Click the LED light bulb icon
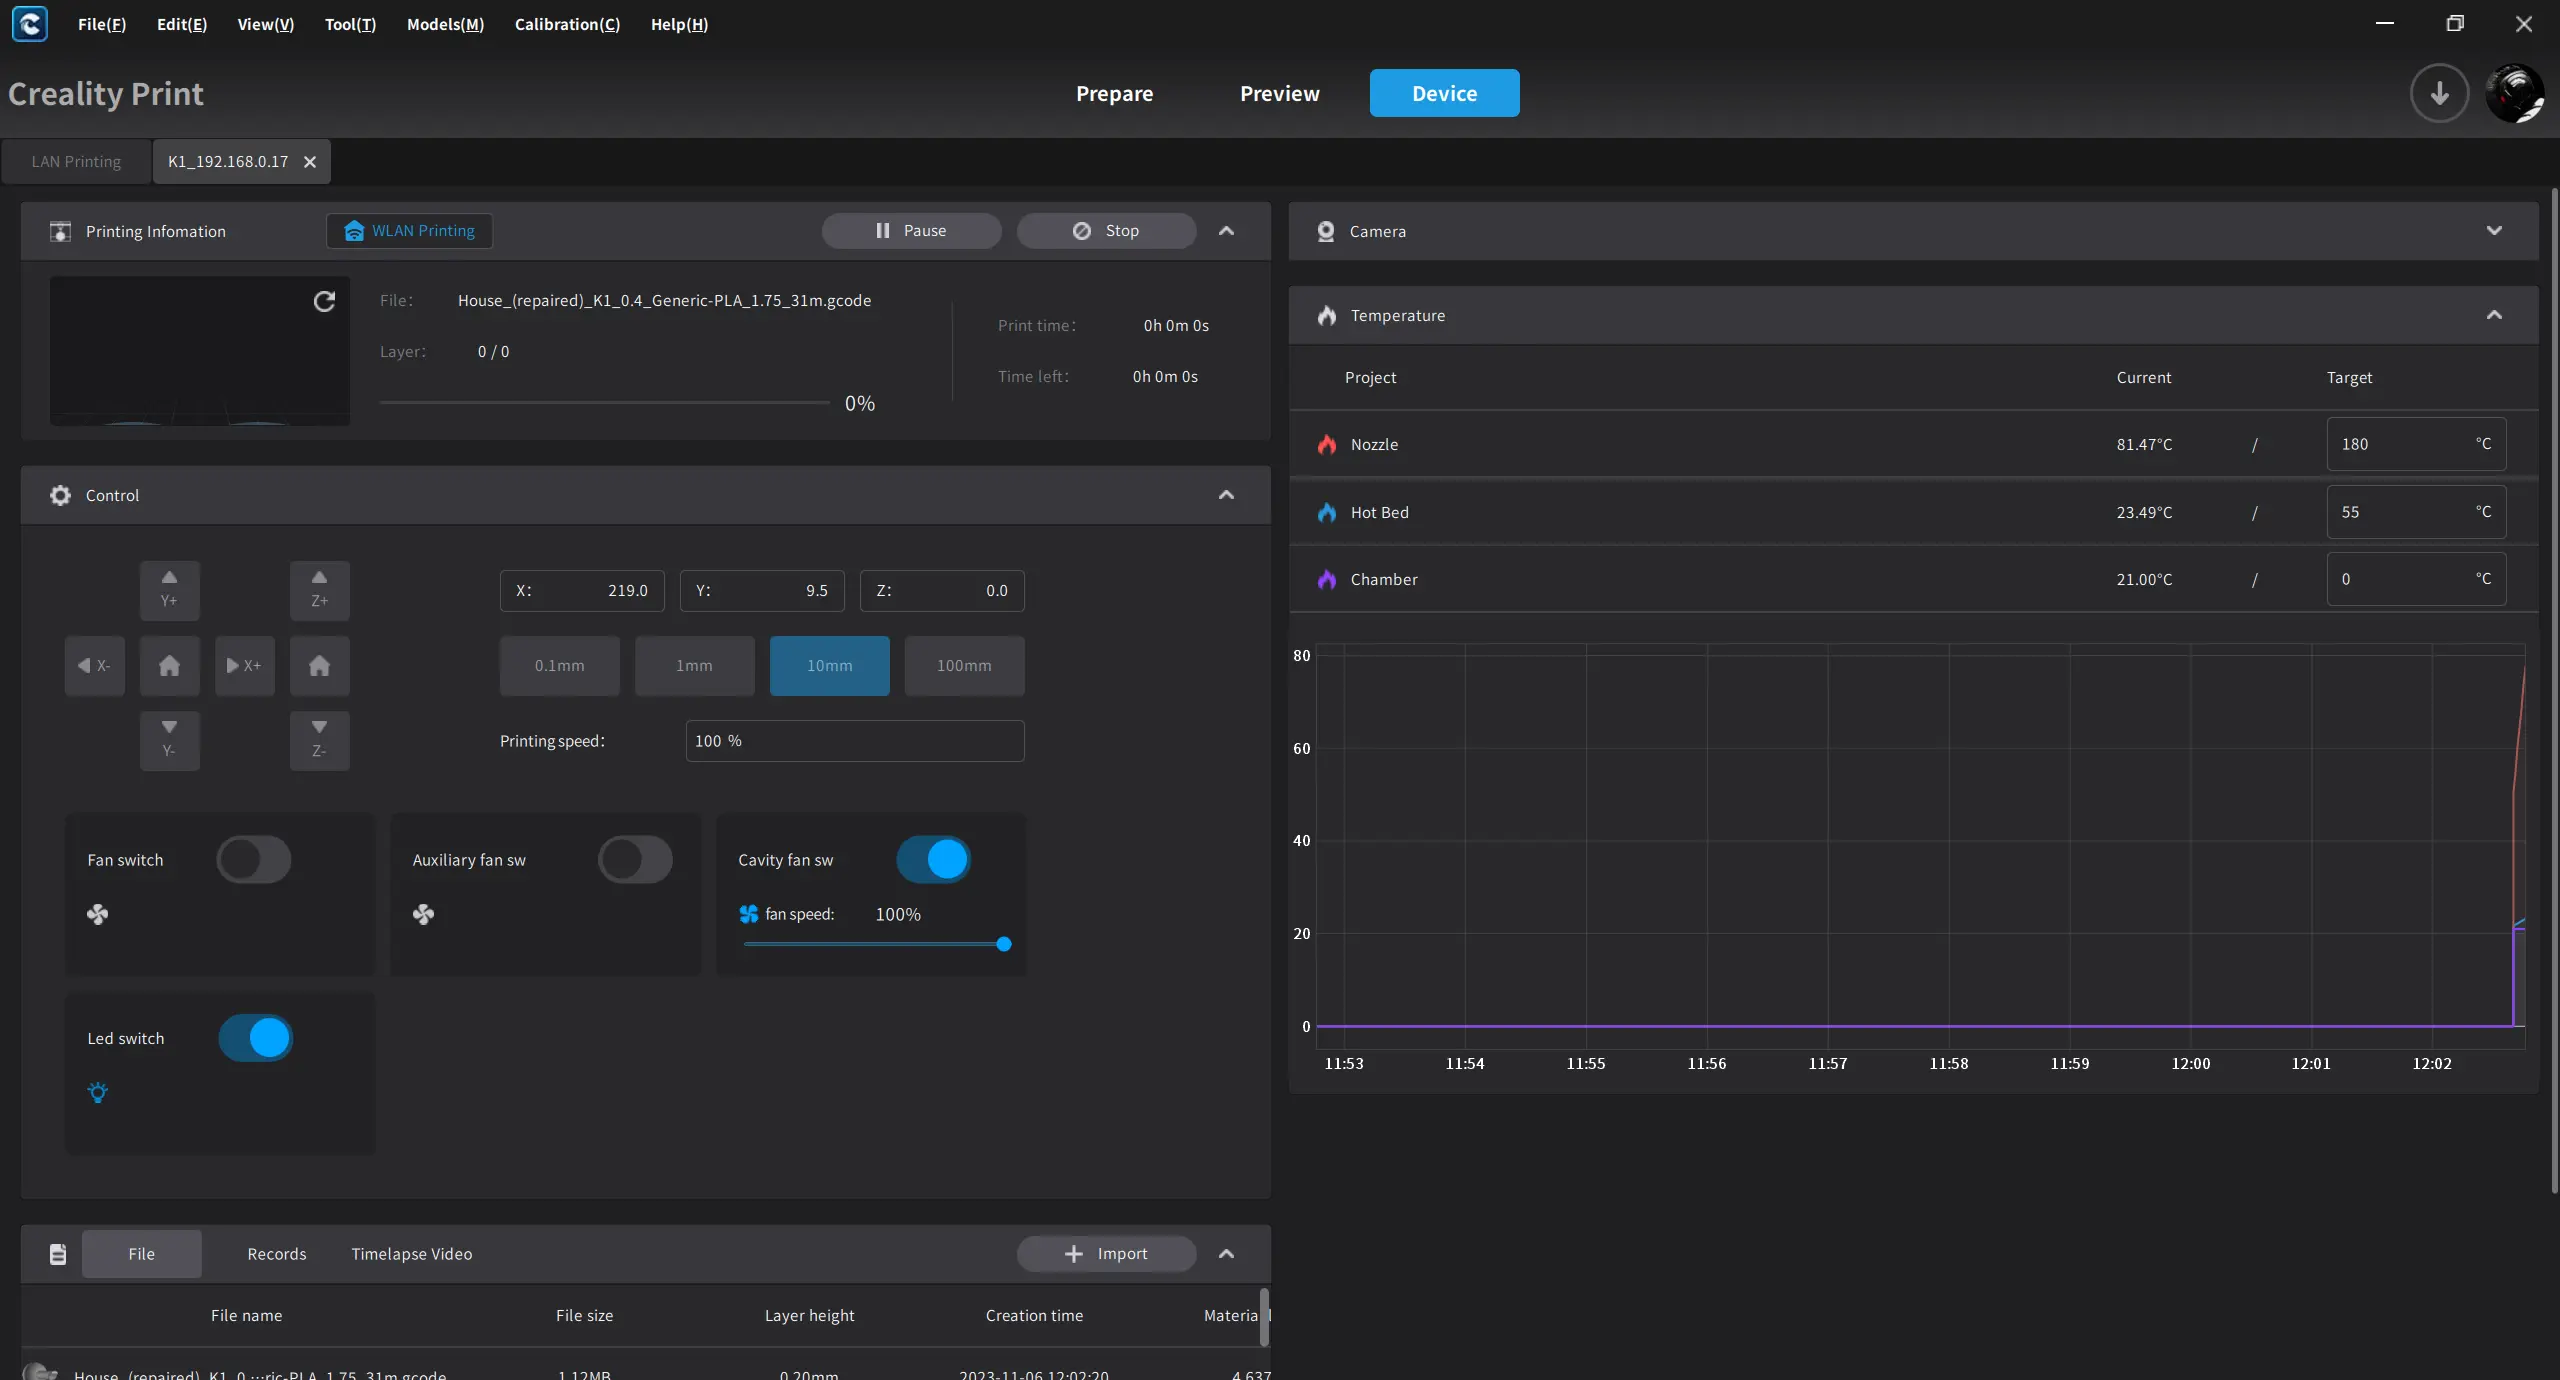This screenshot has width=2560, height=1380. 97,1093
